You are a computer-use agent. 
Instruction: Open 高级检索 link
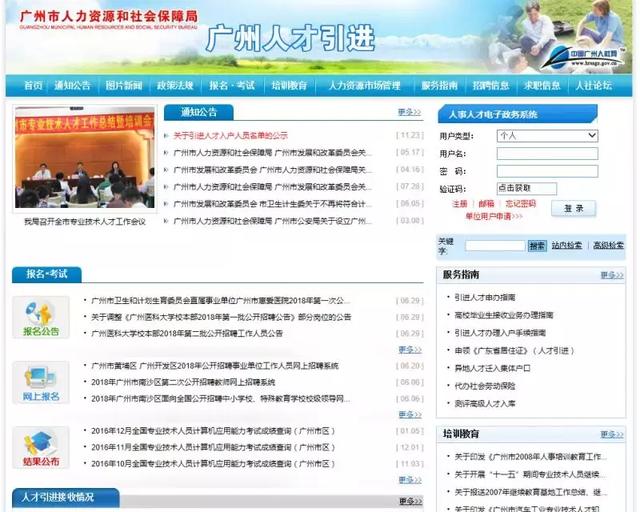point(609,245)
